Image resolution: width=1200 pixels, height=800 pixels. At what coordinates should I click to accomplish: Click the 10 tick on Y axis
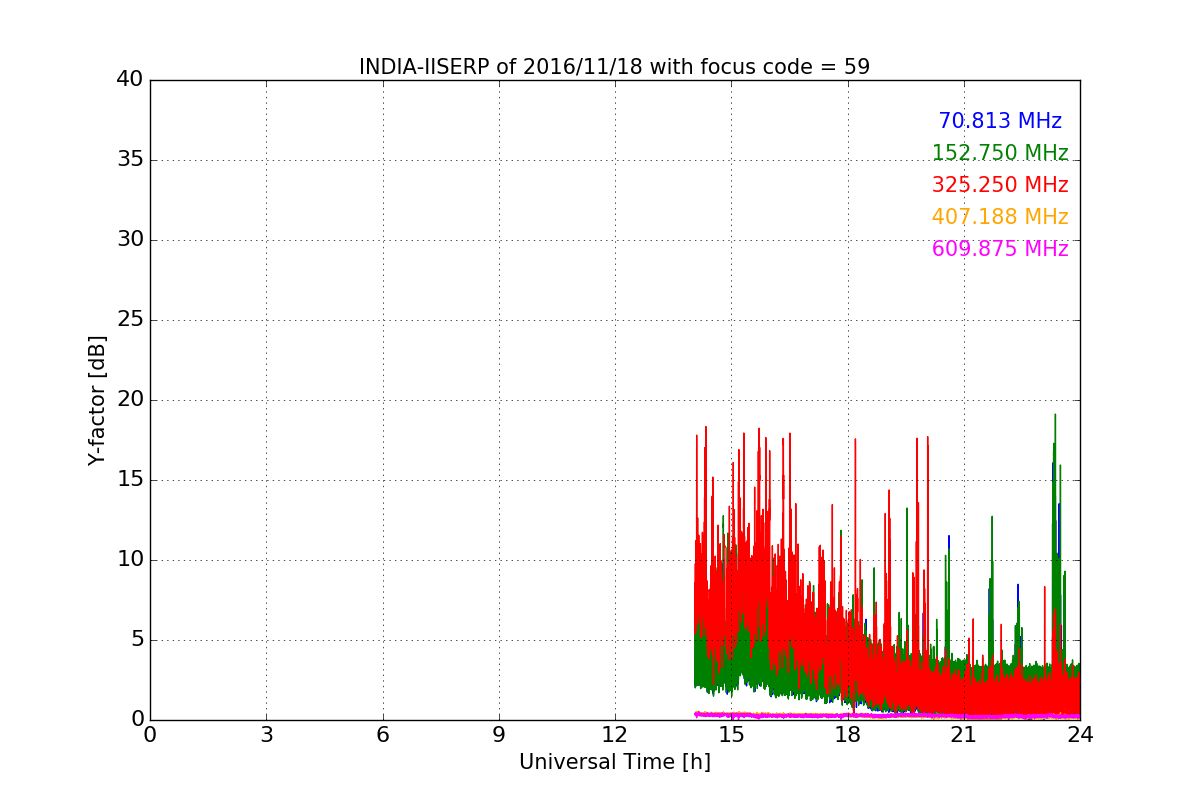(130, 560)
